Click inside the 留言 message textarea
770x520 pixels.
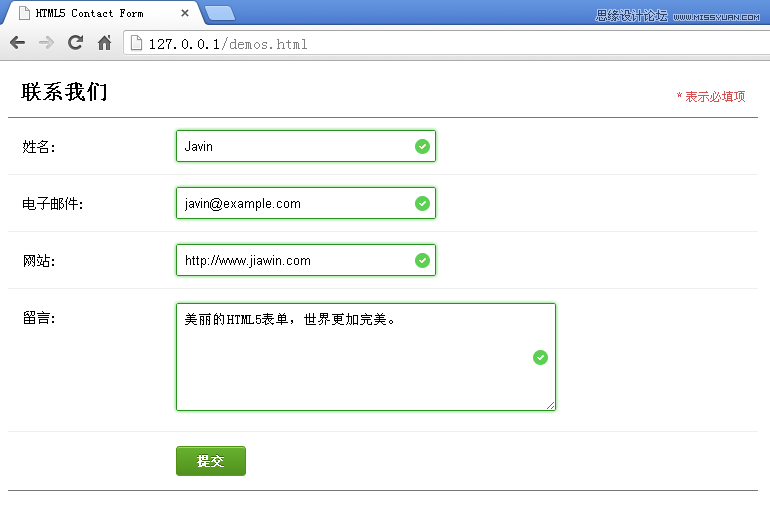tap(366, 357)
